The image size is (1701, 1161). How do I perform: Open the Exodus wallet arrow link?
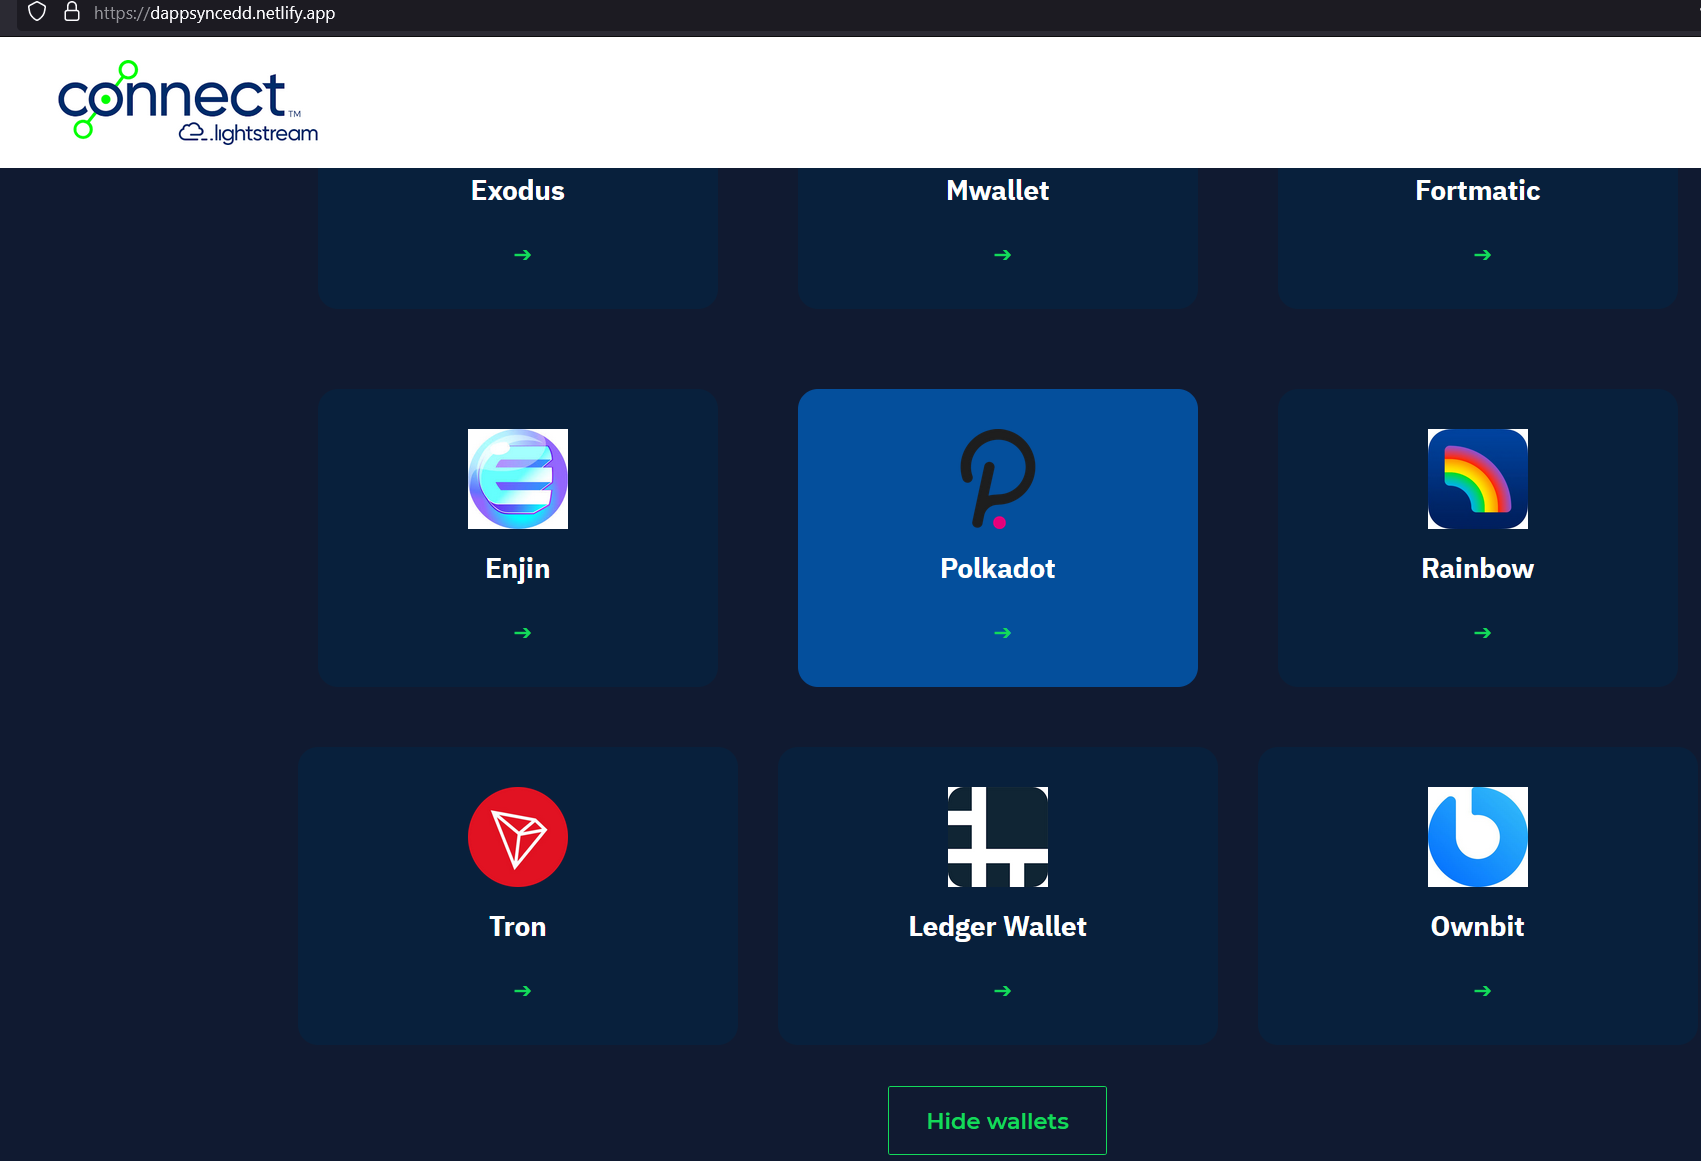521,255
